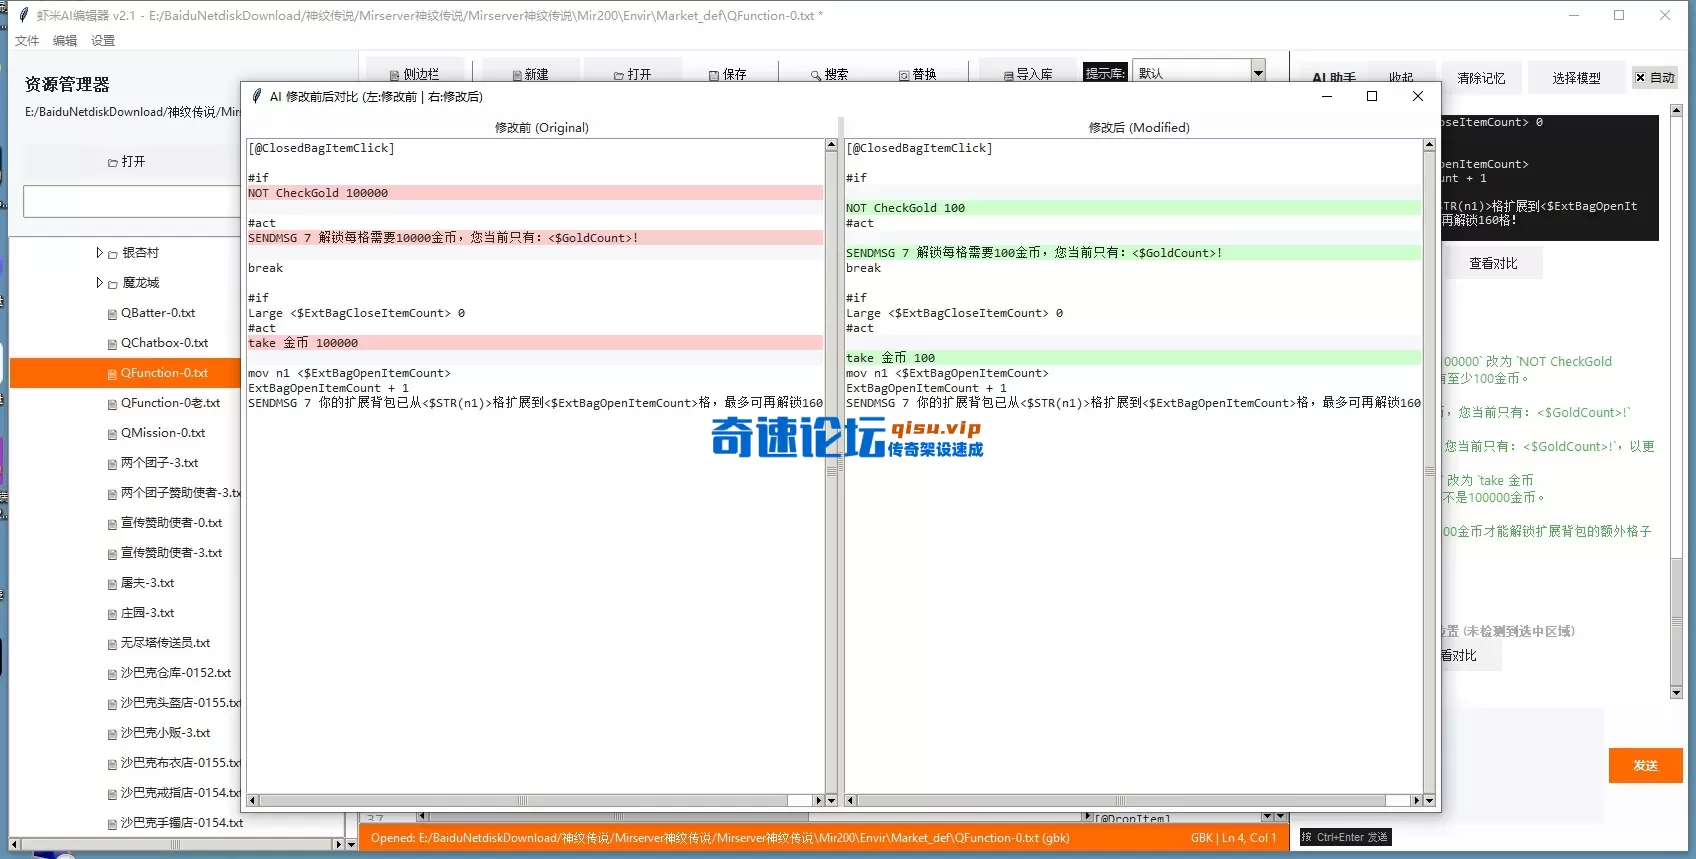Click Original pane horizontal scrollbar right arrow
The height and width of the screenshot is (859, 1696).
819,800
